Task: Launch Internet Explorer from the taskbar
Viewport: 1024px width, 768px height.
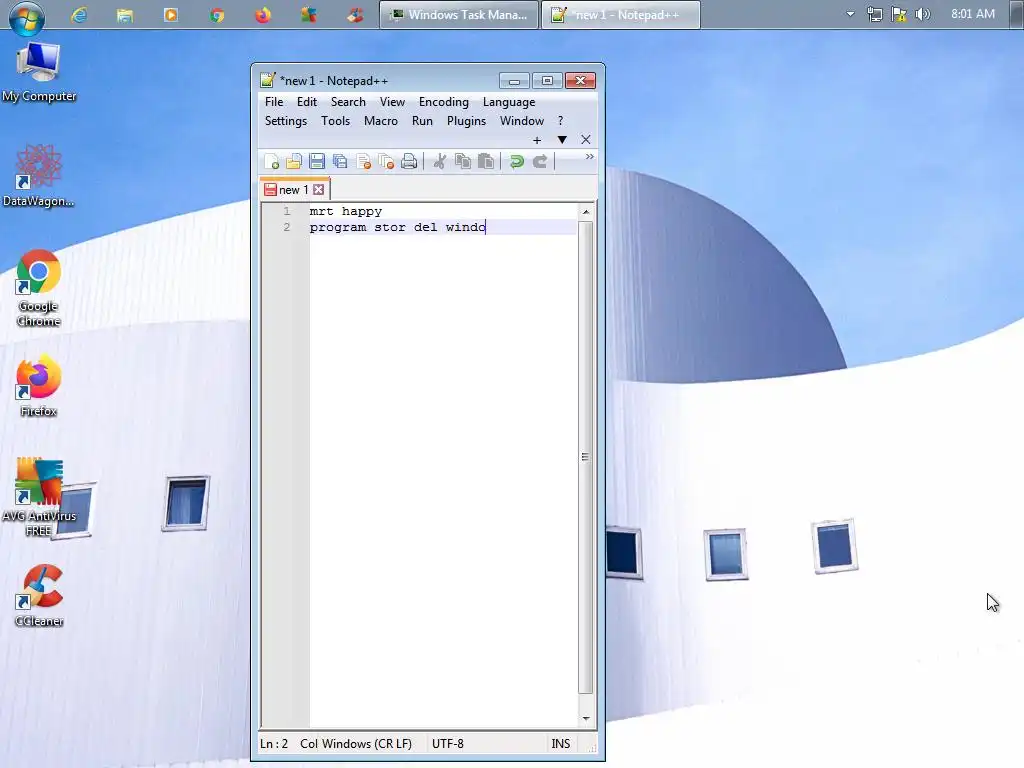Action: pyautogui.click(x=79, y=14)
